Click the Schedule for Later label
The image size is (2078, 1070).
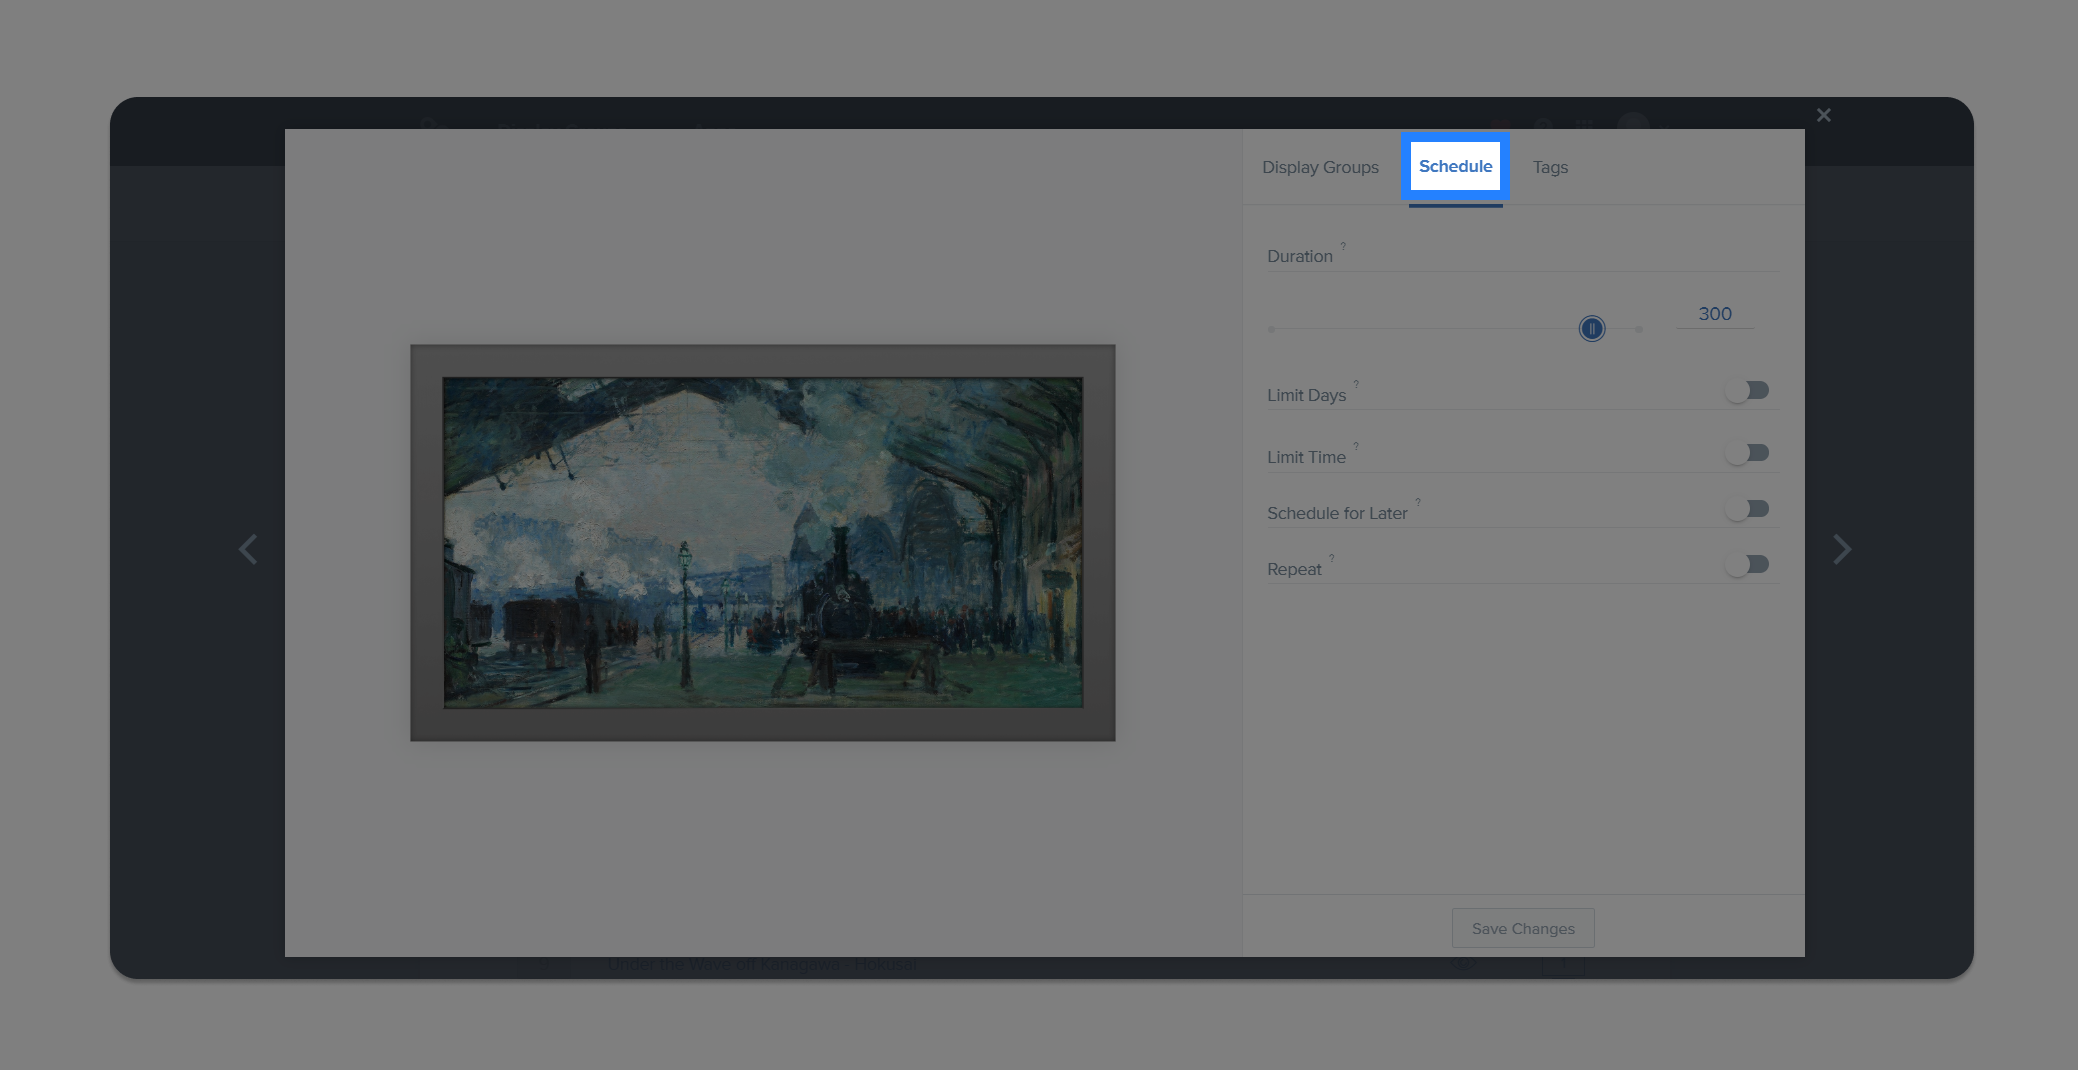point(1337,513)
